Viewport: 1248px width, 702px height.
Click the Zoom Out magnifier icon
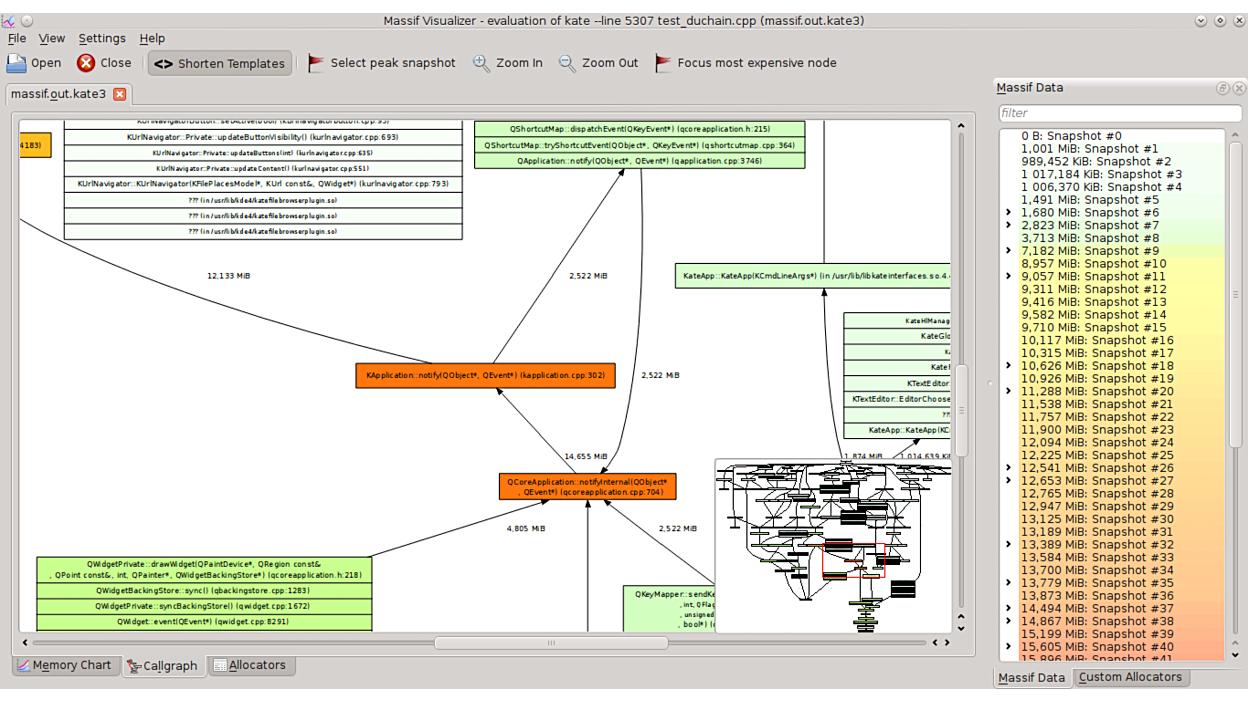567,63
